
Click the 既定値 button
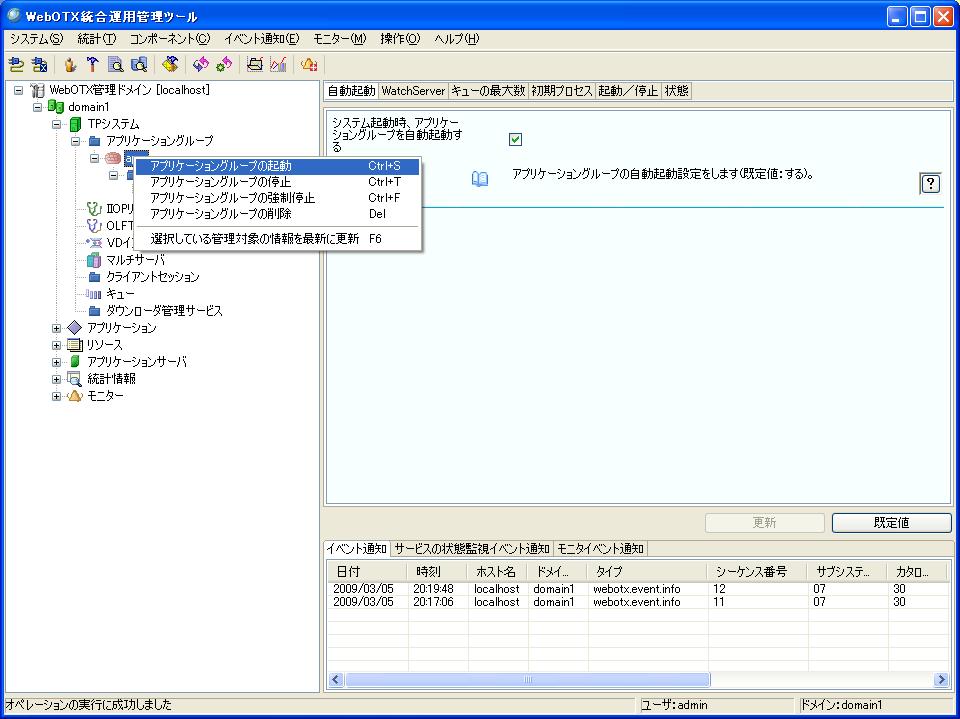click(x=891, y=523)
